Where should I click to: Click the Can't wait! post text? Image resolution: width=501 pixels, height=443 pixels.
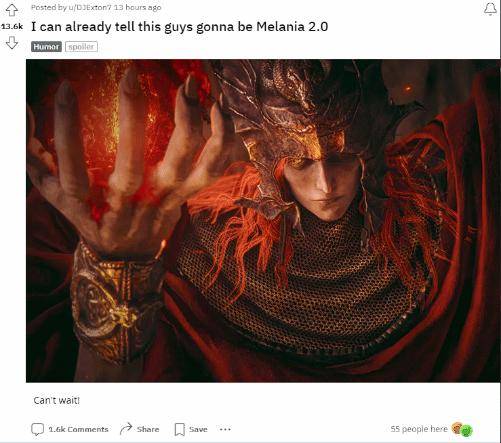57,400
